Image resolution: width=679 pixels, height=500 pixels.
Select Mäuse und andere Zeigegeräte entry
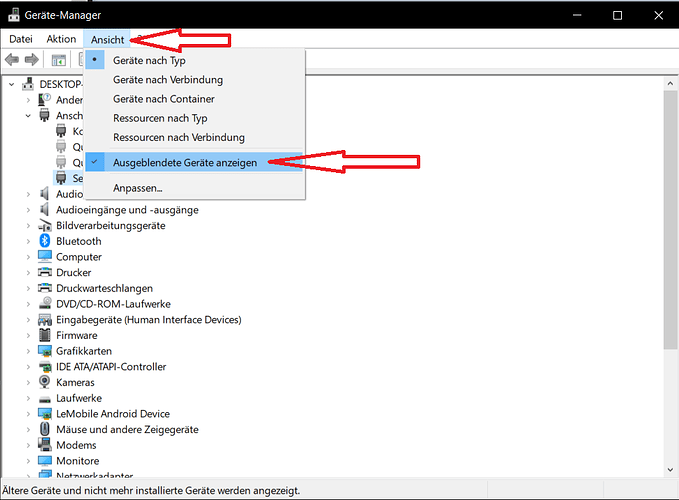(127, 429)
